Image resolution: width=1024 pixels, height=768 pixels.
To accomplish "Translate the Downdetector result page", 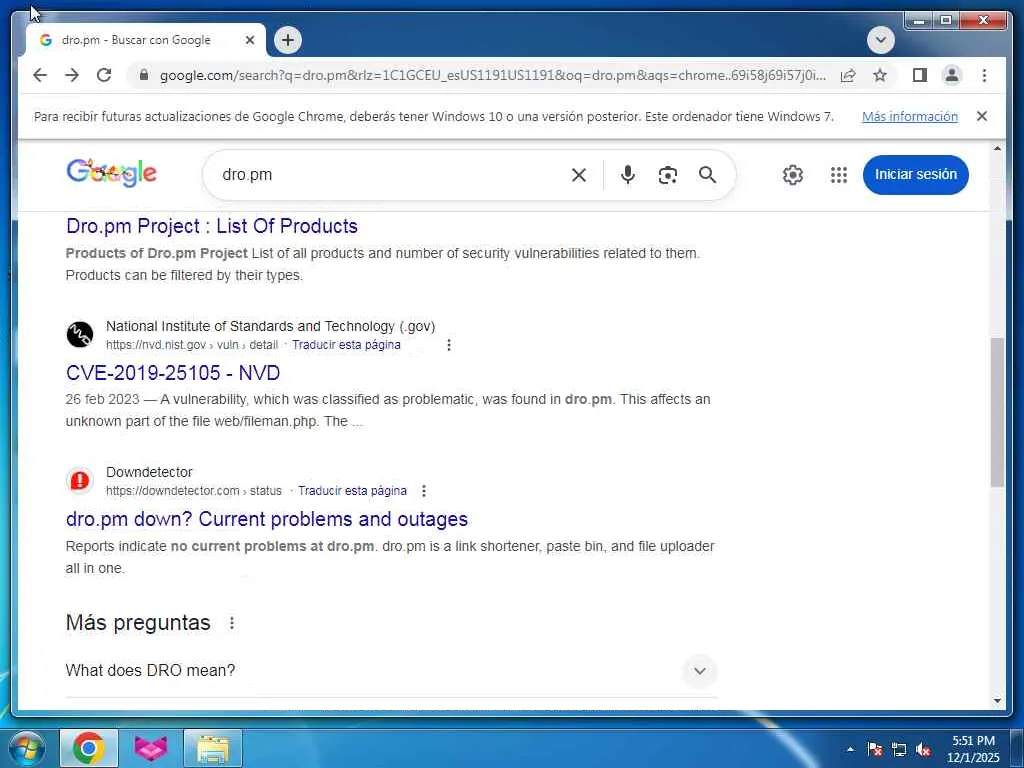I will pos(352,490).
